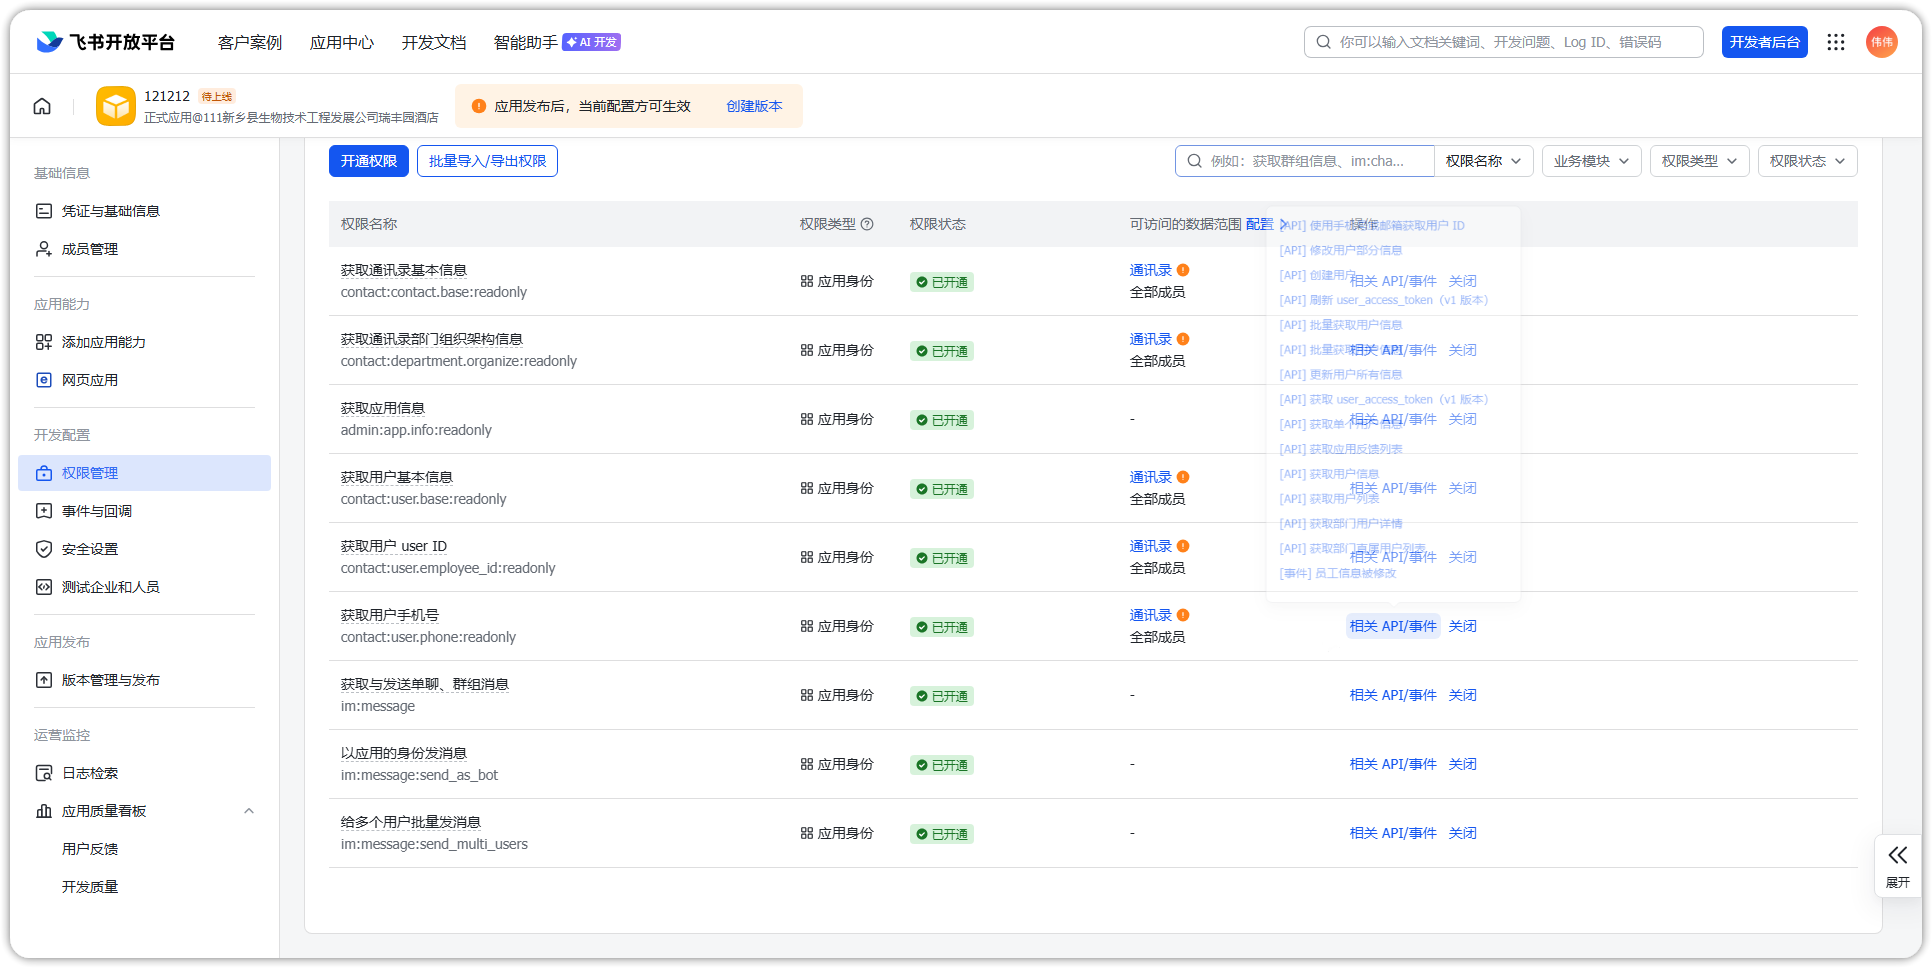Viewport: 1932px width, 968px height.
Task: Click the orange 121212 app cube icon
Action: pos(116,106)
